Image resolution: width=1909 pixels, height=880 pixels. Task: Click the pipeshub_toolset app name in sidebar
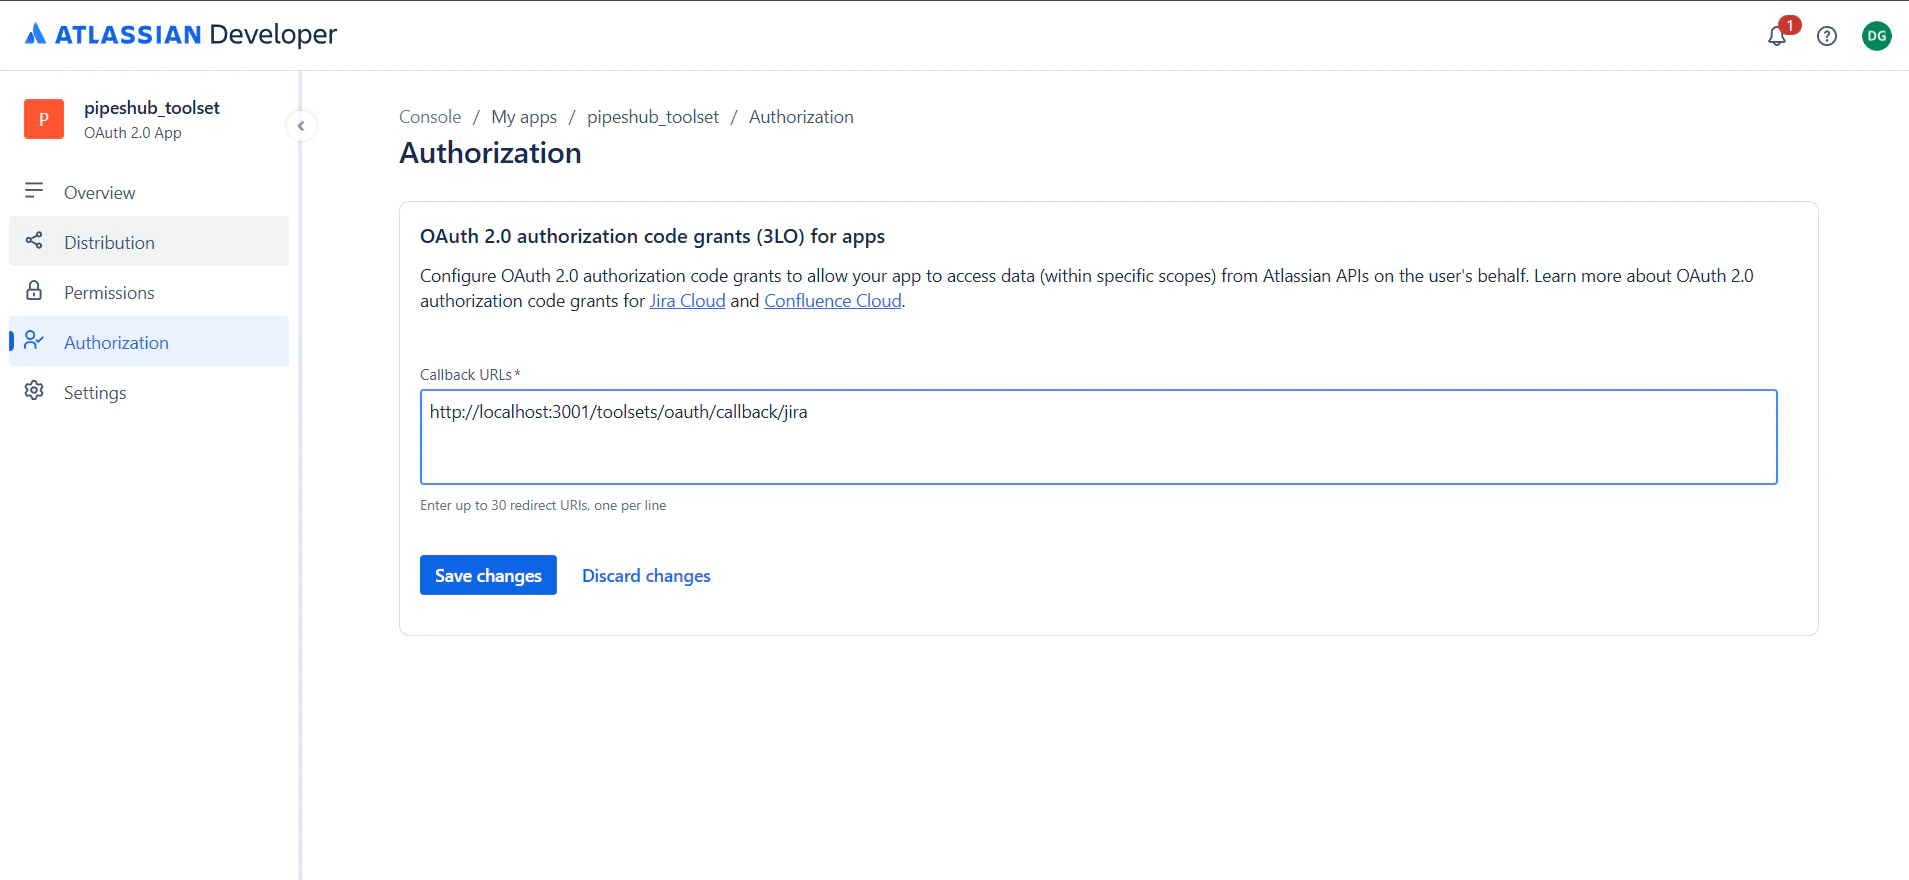[152, 108]
